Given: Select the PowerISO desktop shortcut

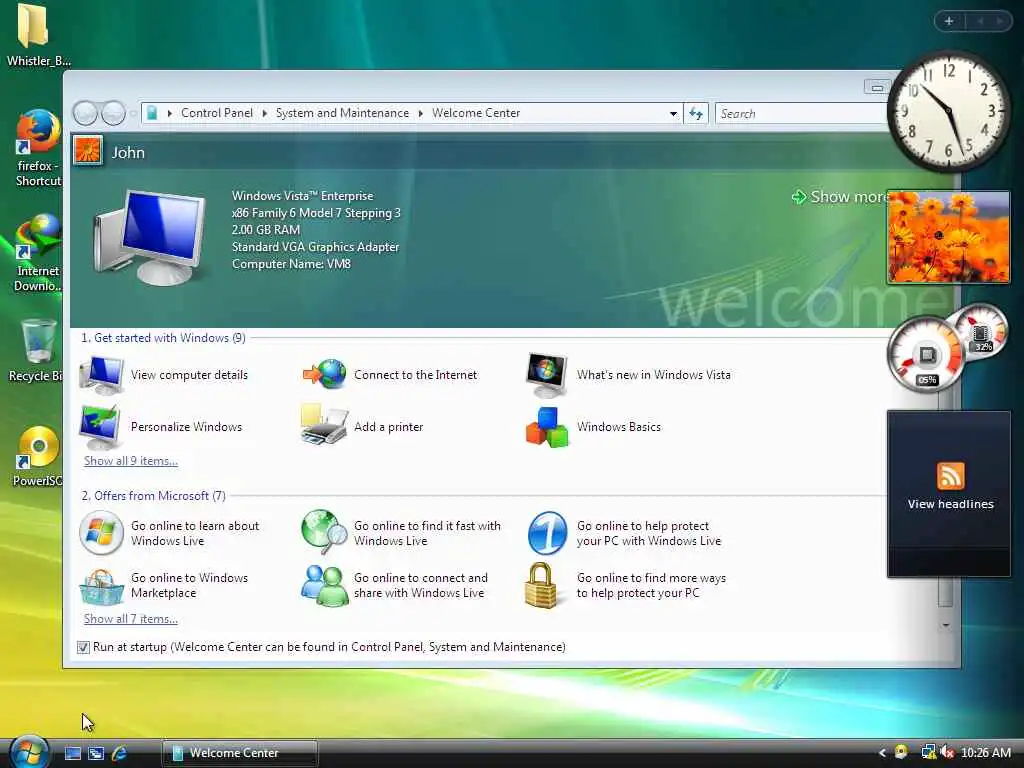Looking at the screenshot, I should 37,456.
